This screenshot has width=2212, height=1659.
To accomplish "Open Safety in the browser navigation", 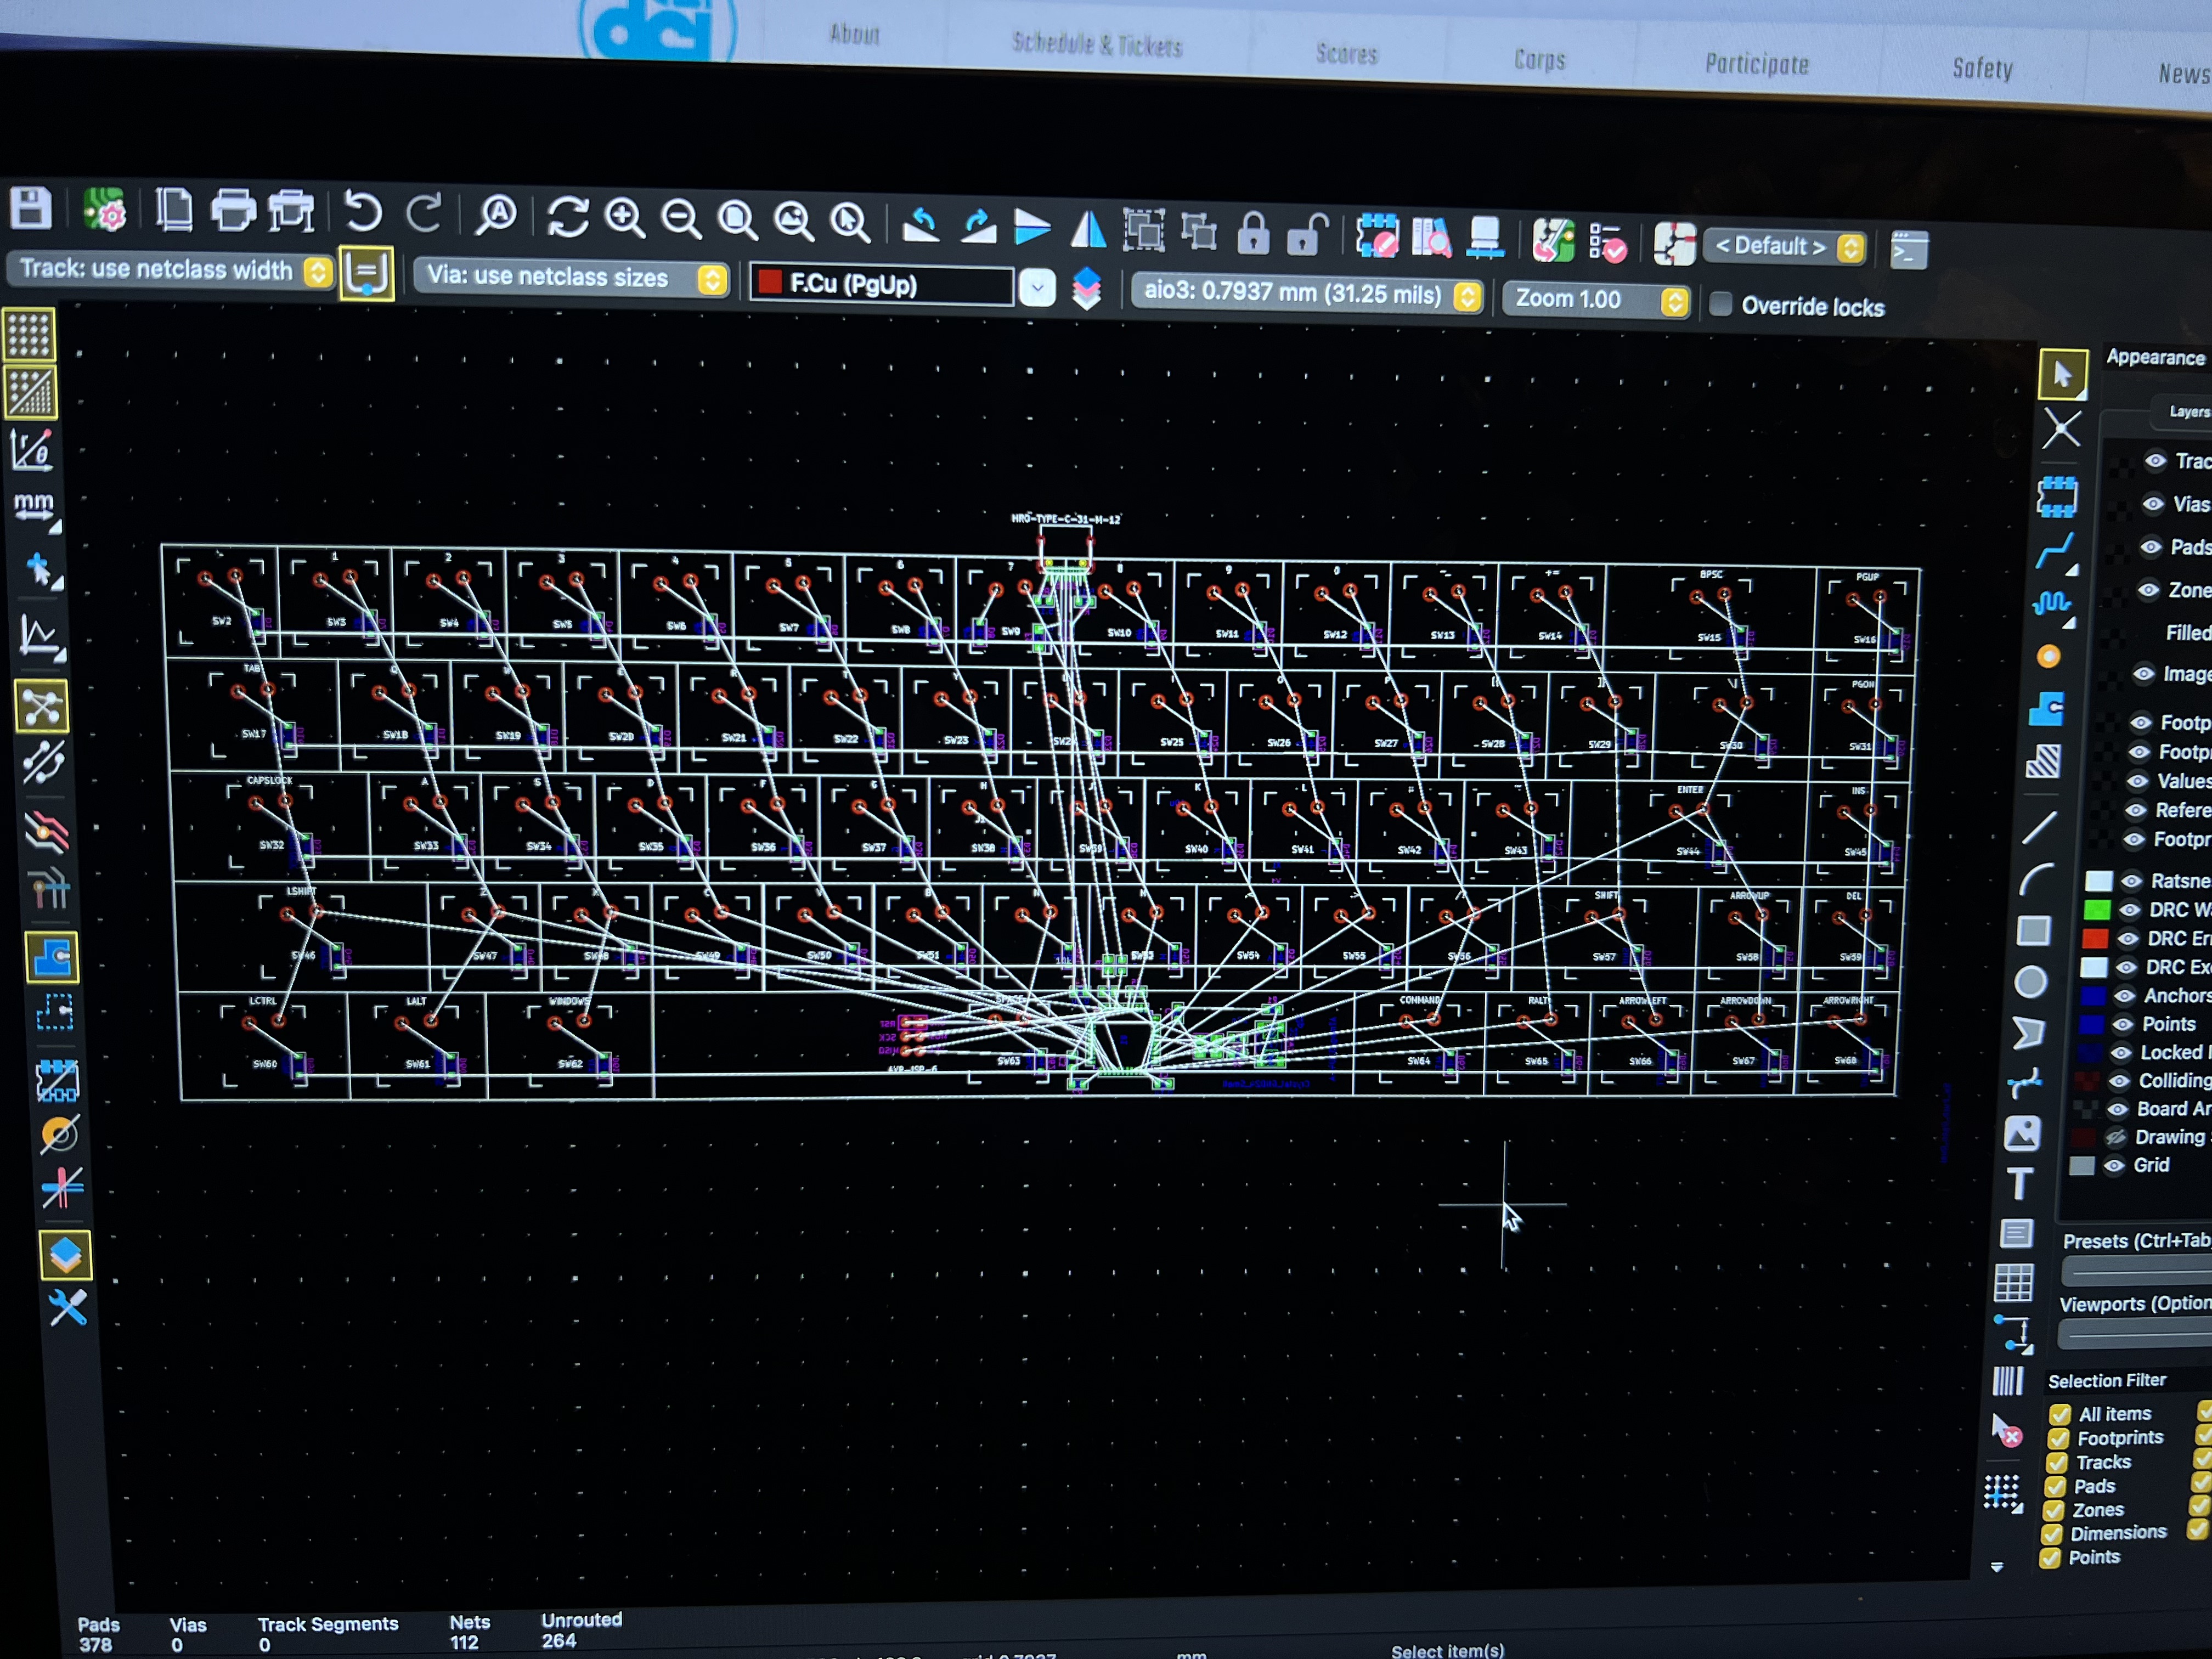I will (x=1983, y=69).
